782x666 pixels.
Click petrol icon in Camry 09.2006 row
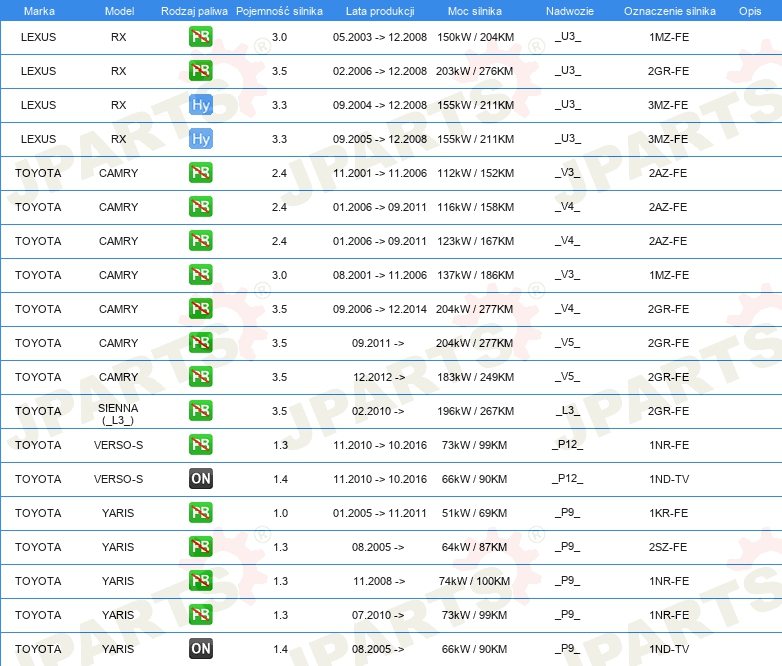click(x=200, y=308)
